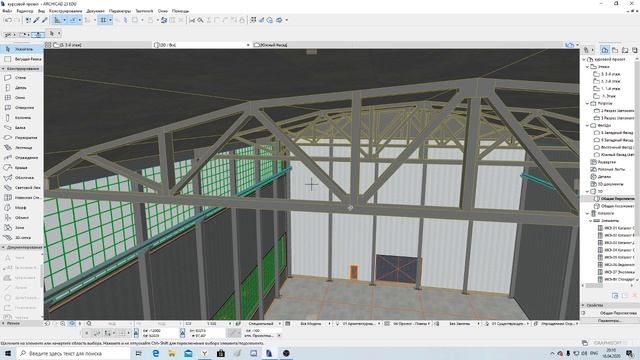Open the Помощь menu
Screen dimensions: 640x360
[180, 11]
